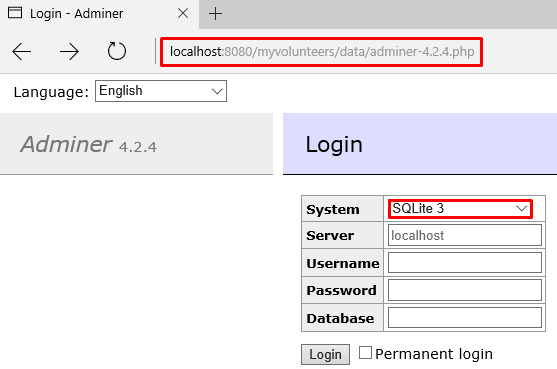Click the Login submit button
The width and height of the screenshot is (557, 369).
(325, 354)
